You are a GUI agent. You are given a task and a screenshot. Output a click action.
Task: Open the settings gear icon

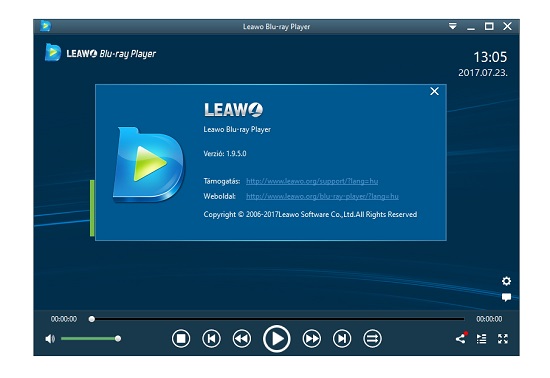click(506, 281)
